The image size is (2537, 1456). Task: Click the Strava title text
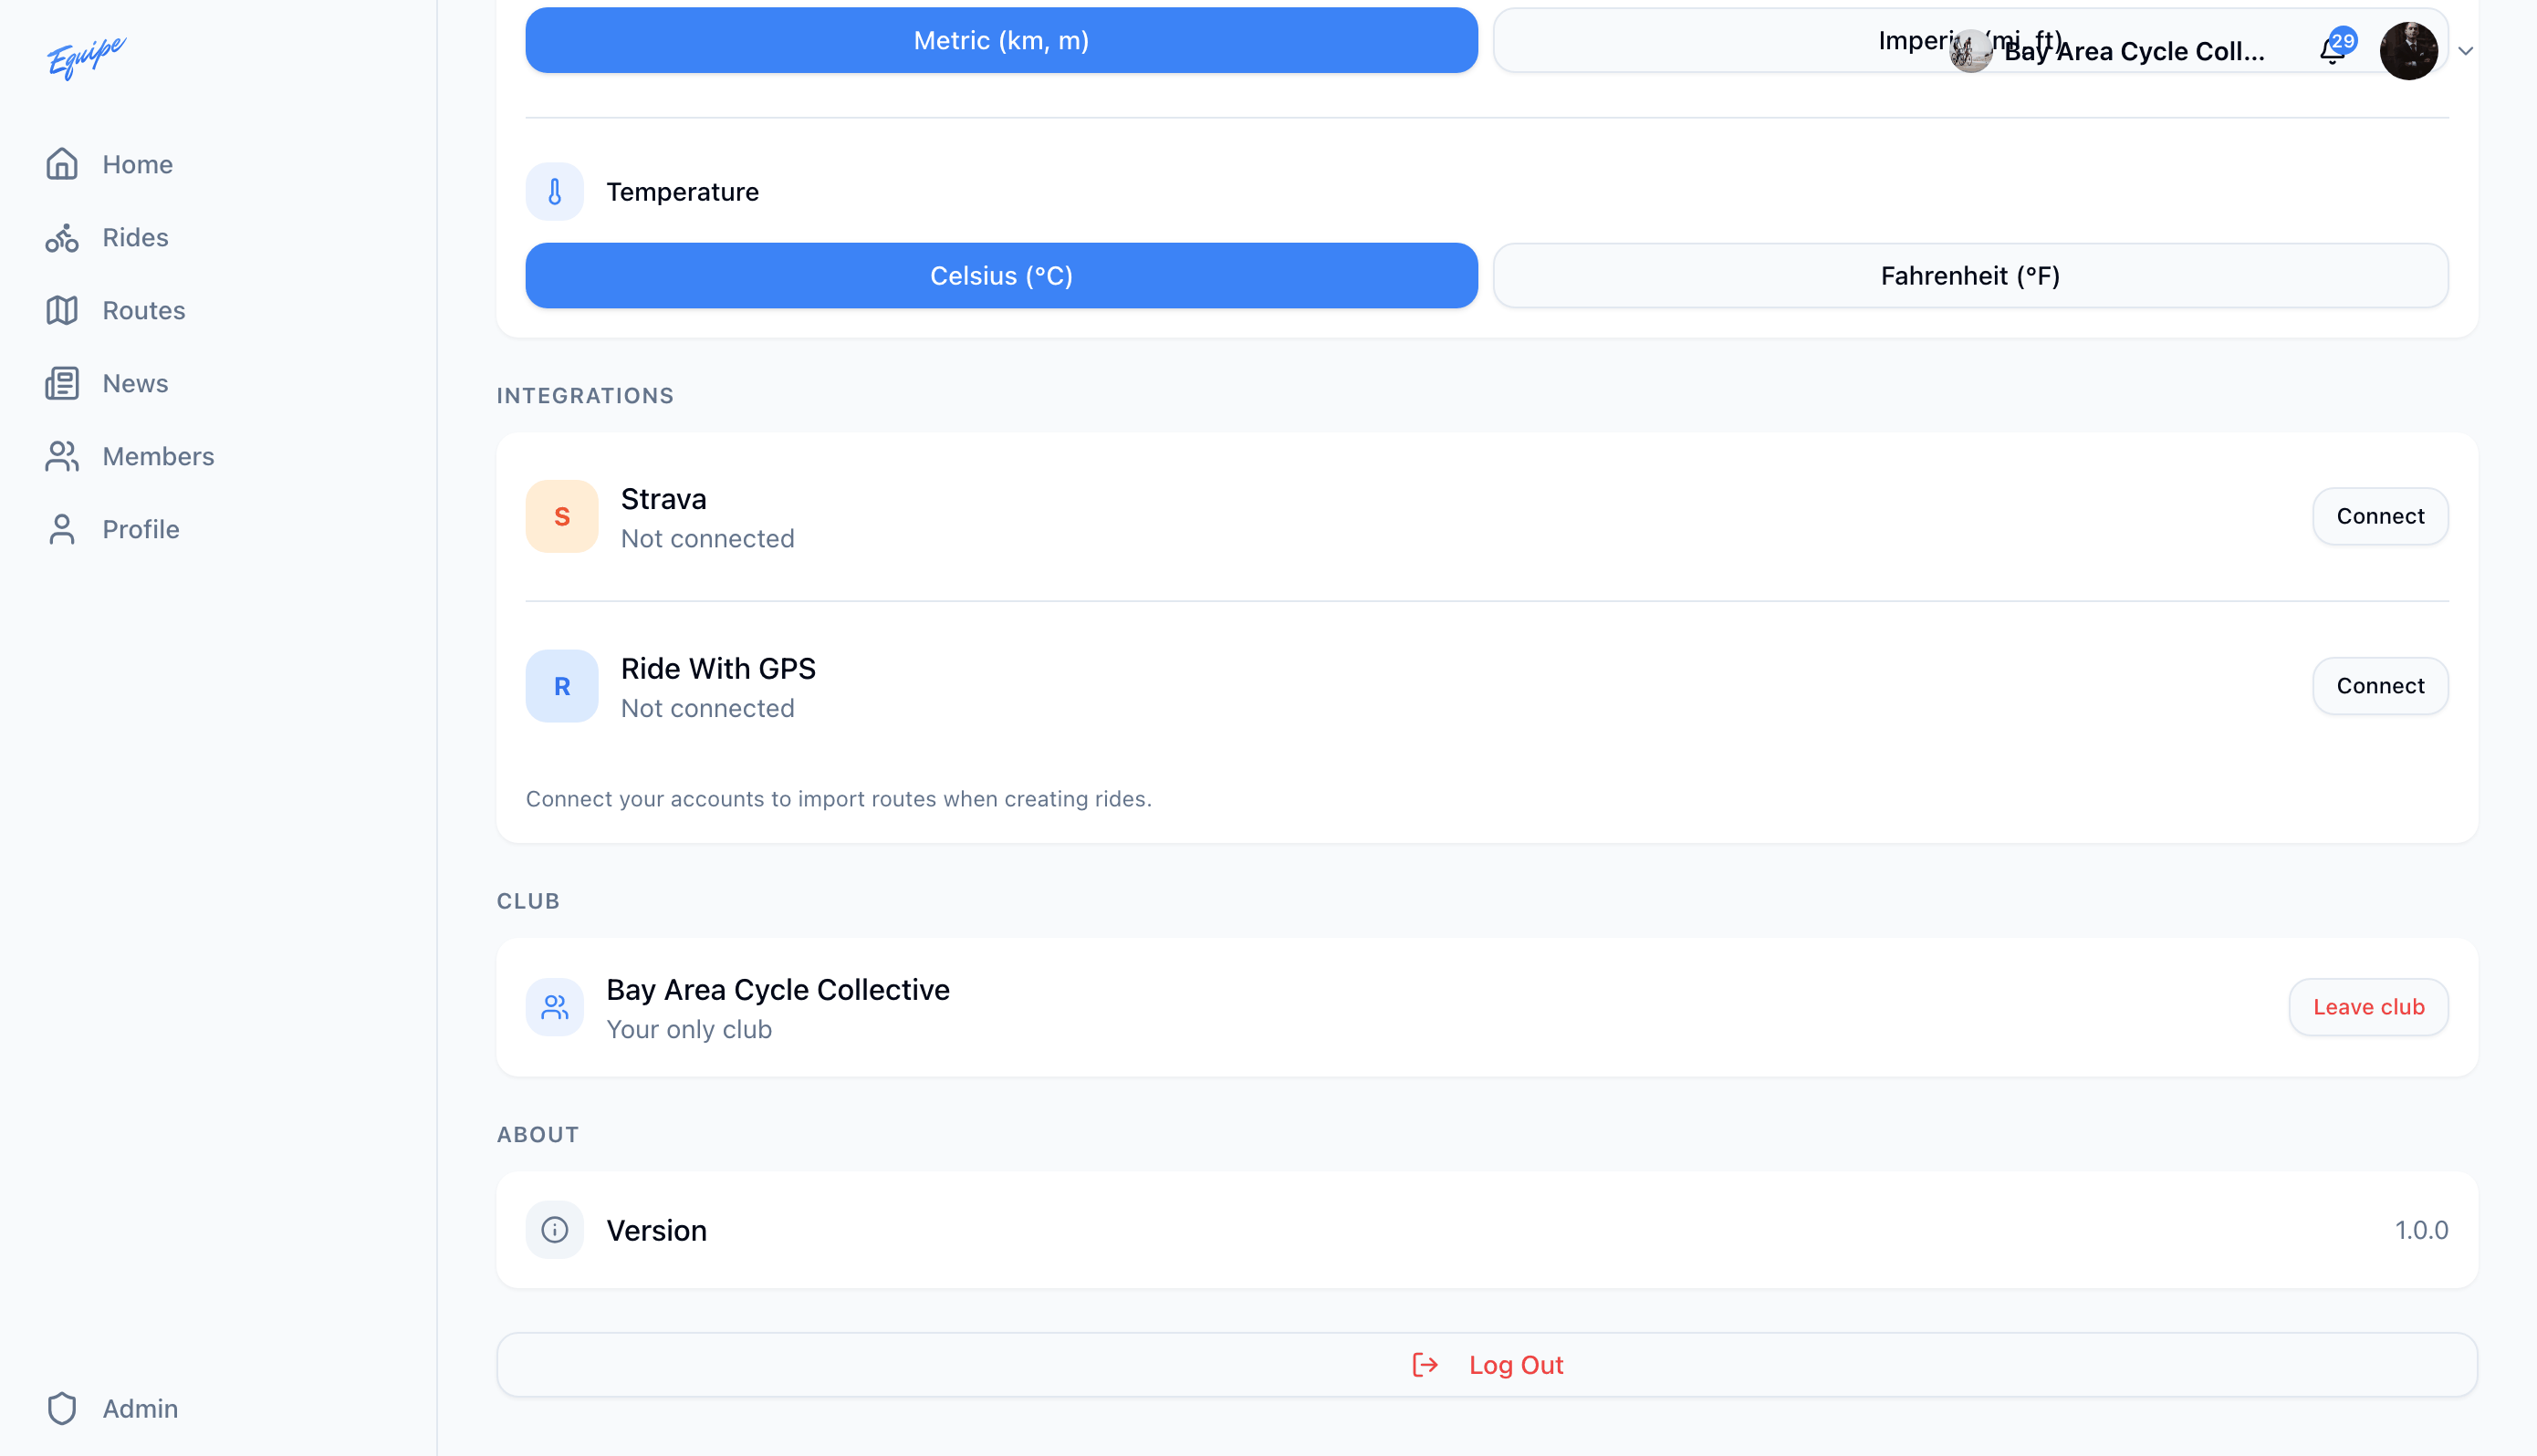663,498
